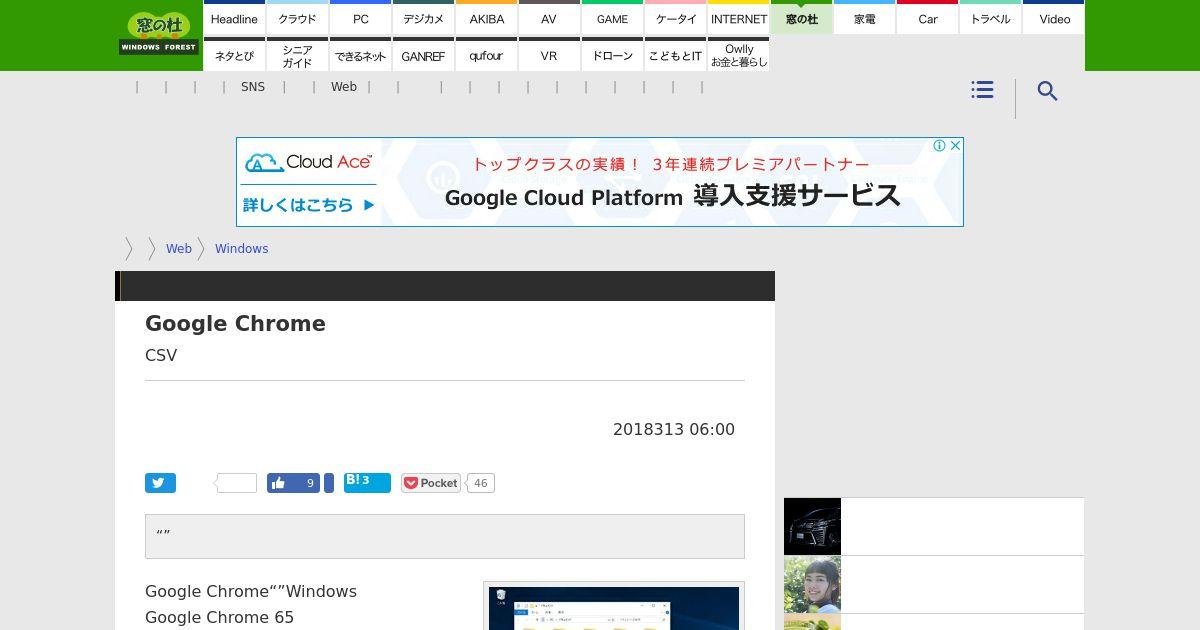Viewport: 1200px width, 630px height.
Task: Open the GAME tab
Action: (612, 18)
